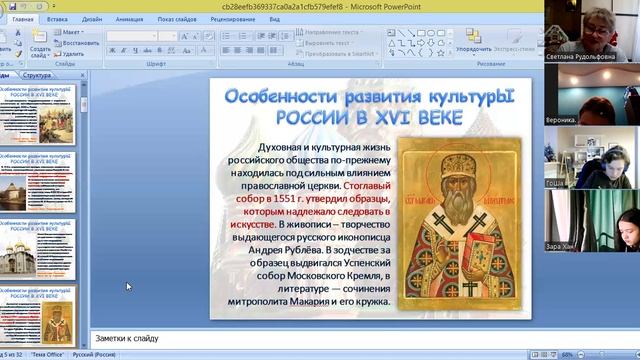The image size is (640, 360).
Task: Activate the Format Painter brush icon
Action: pos(18,53)
